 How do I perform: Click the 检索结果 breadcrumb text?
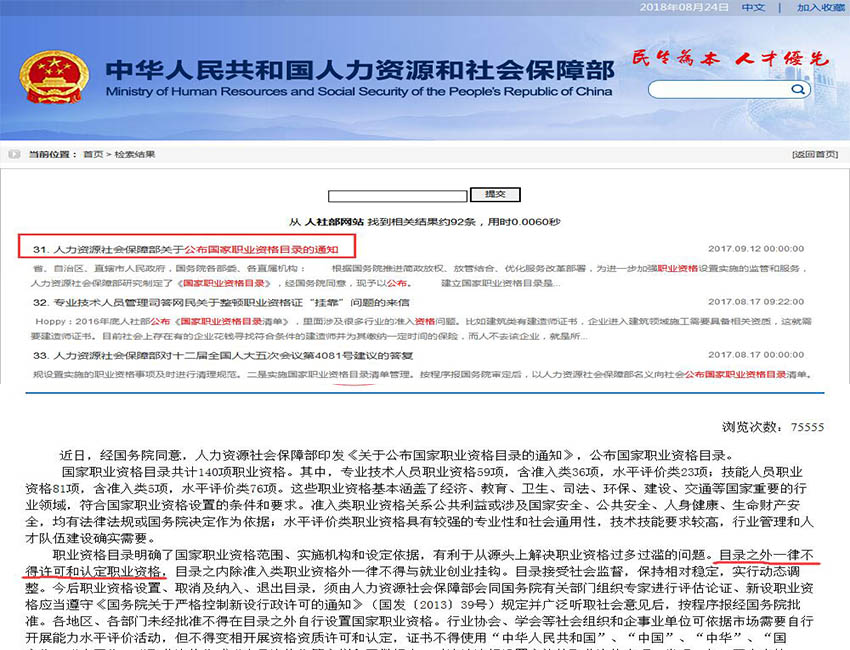click(x=135, y=155)
